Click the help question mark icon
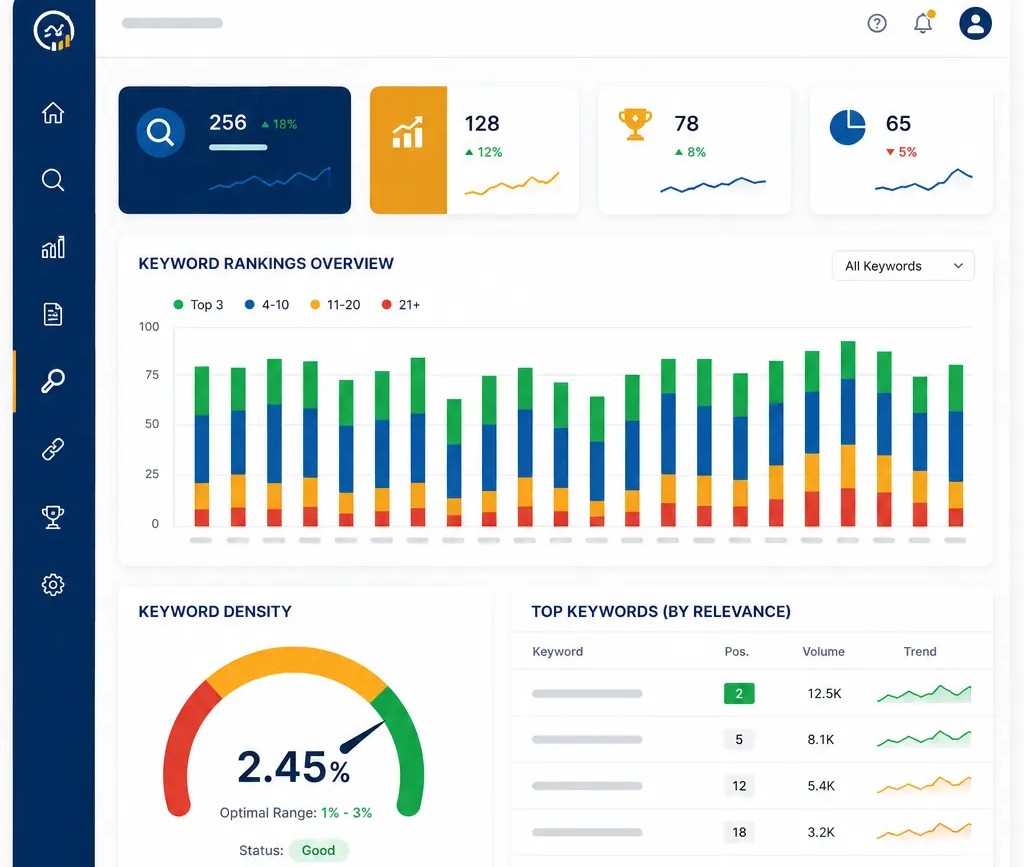The height and width of the screenshot is (867, 1024). (x=876, y=24)
